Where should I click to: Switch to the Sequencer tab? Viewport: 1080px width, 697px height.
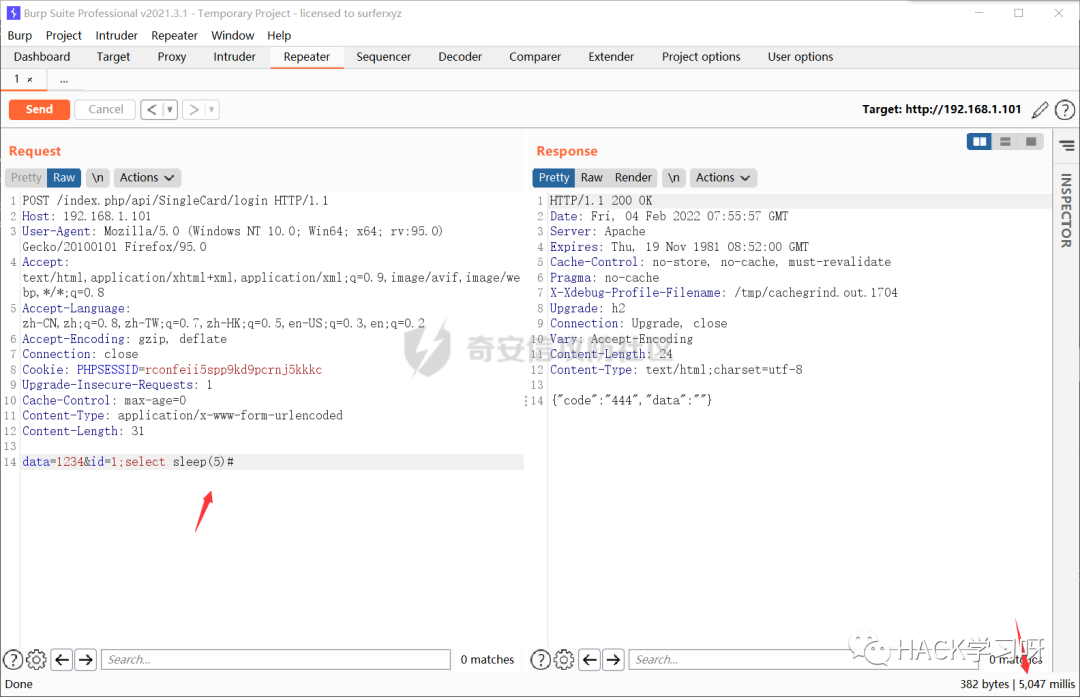point(384,56)
